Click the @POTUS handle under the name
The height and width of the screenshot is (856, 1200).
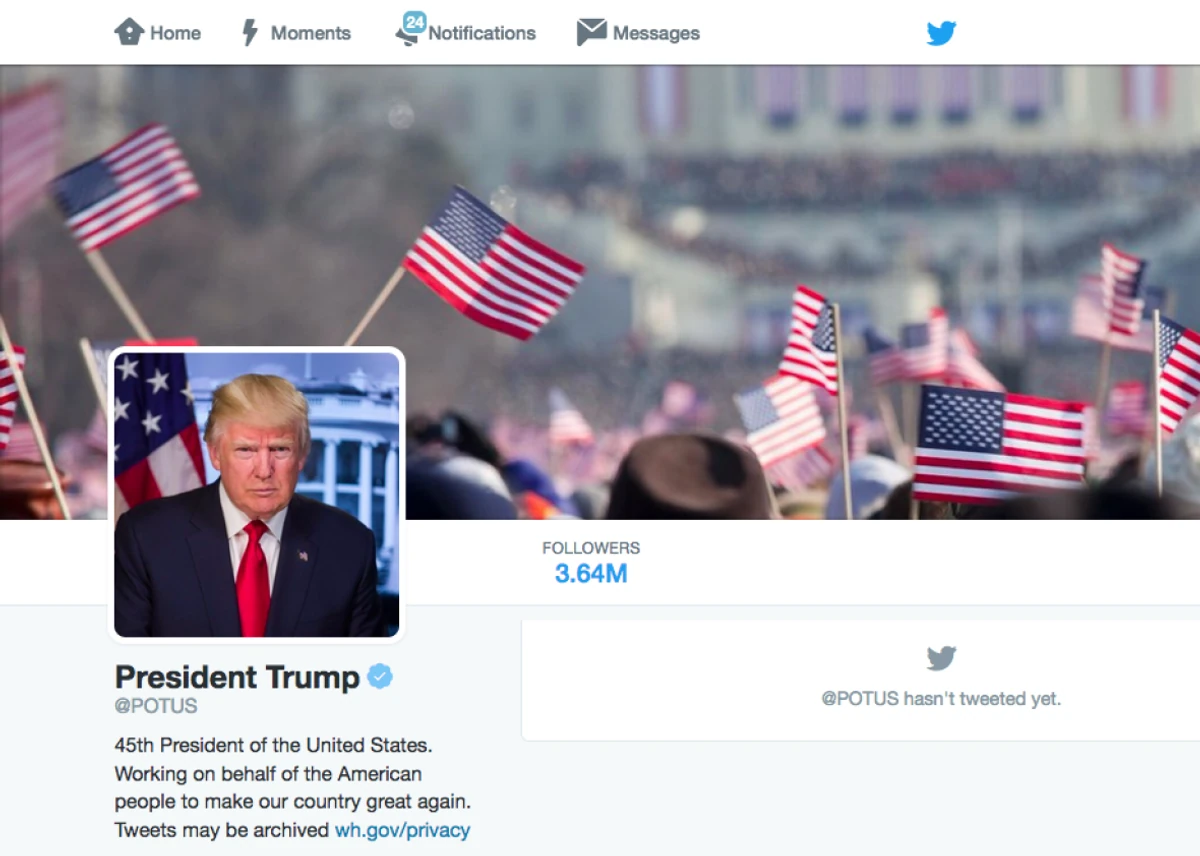pos(156,706)
